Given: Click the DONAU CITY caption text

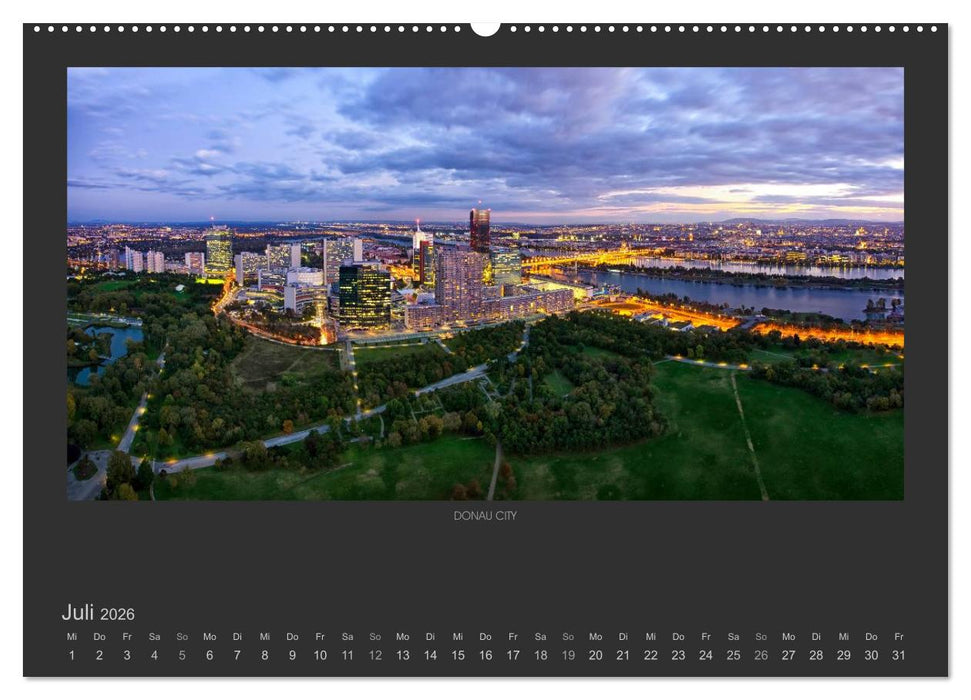Looking at the screenshot, I should pos(484,513).
